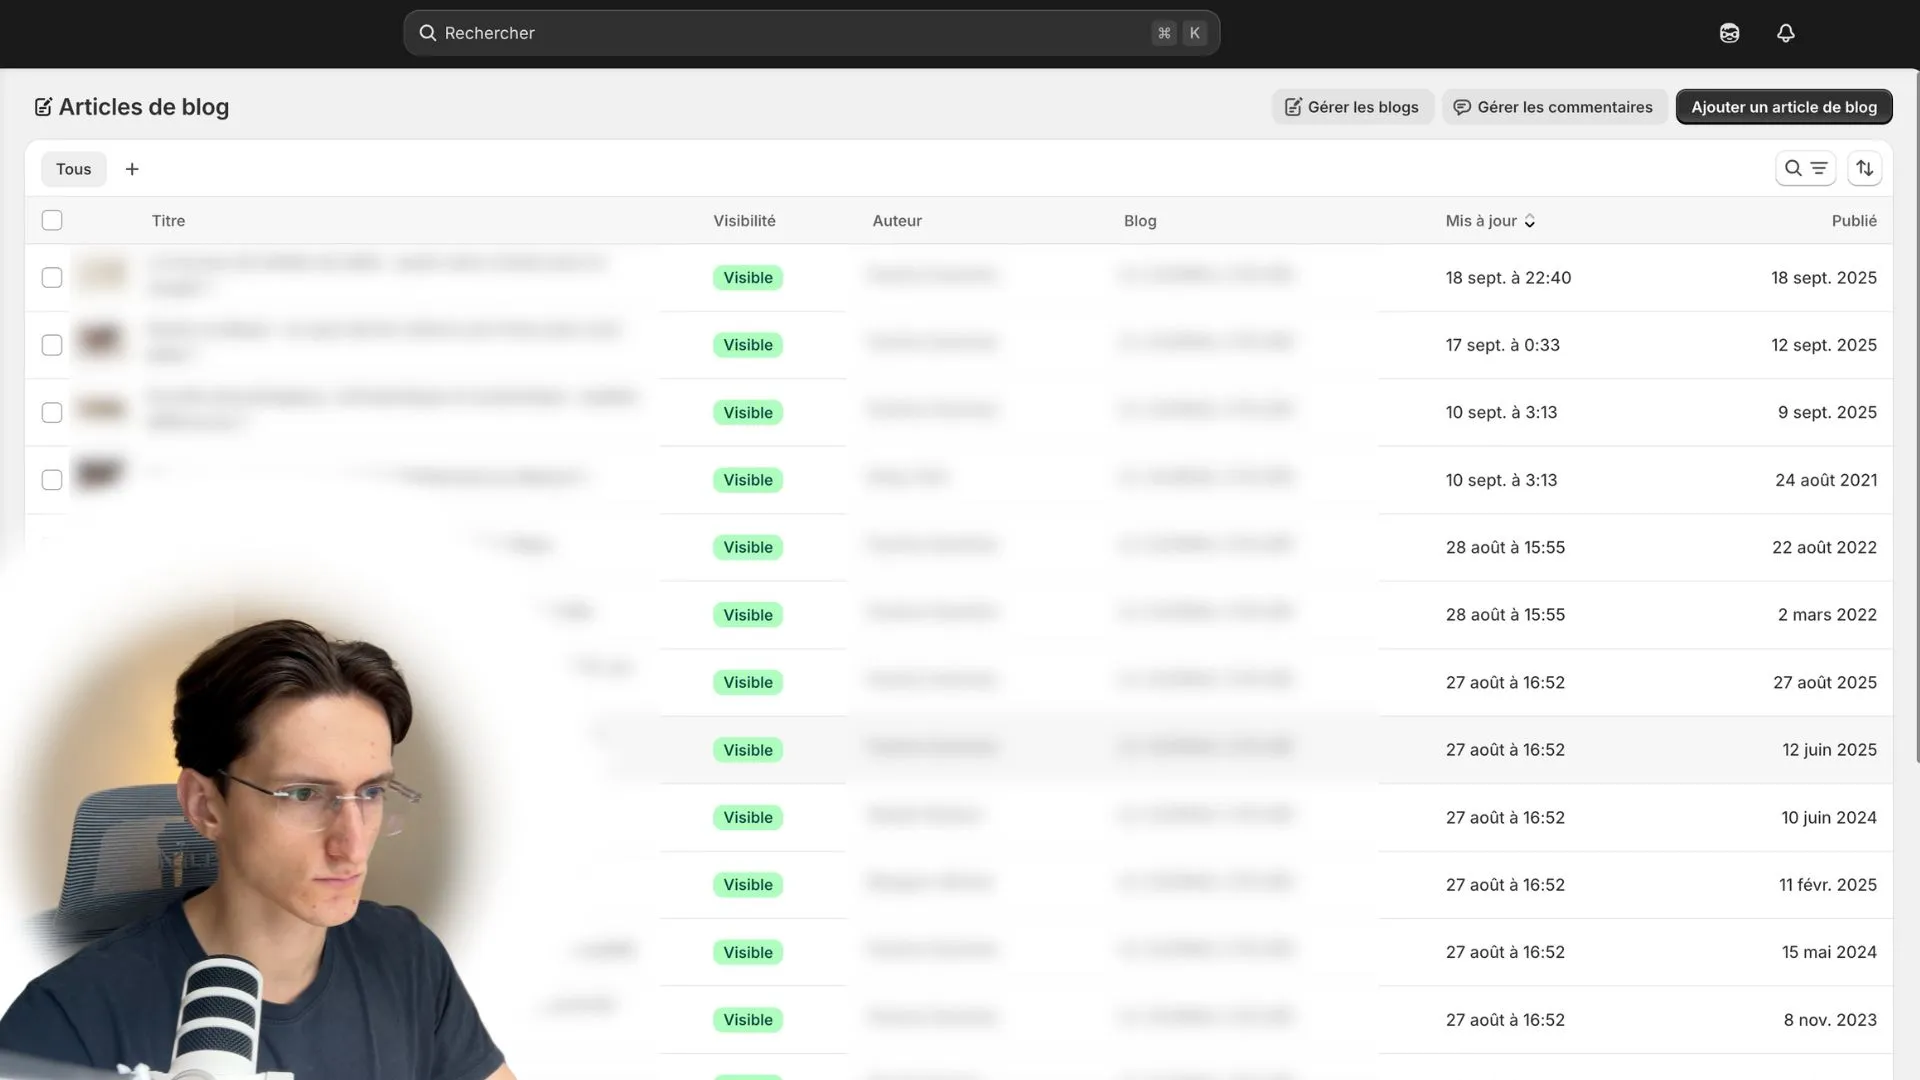
Task: Click the + icon to add a view
Action: tap(131, 168)
